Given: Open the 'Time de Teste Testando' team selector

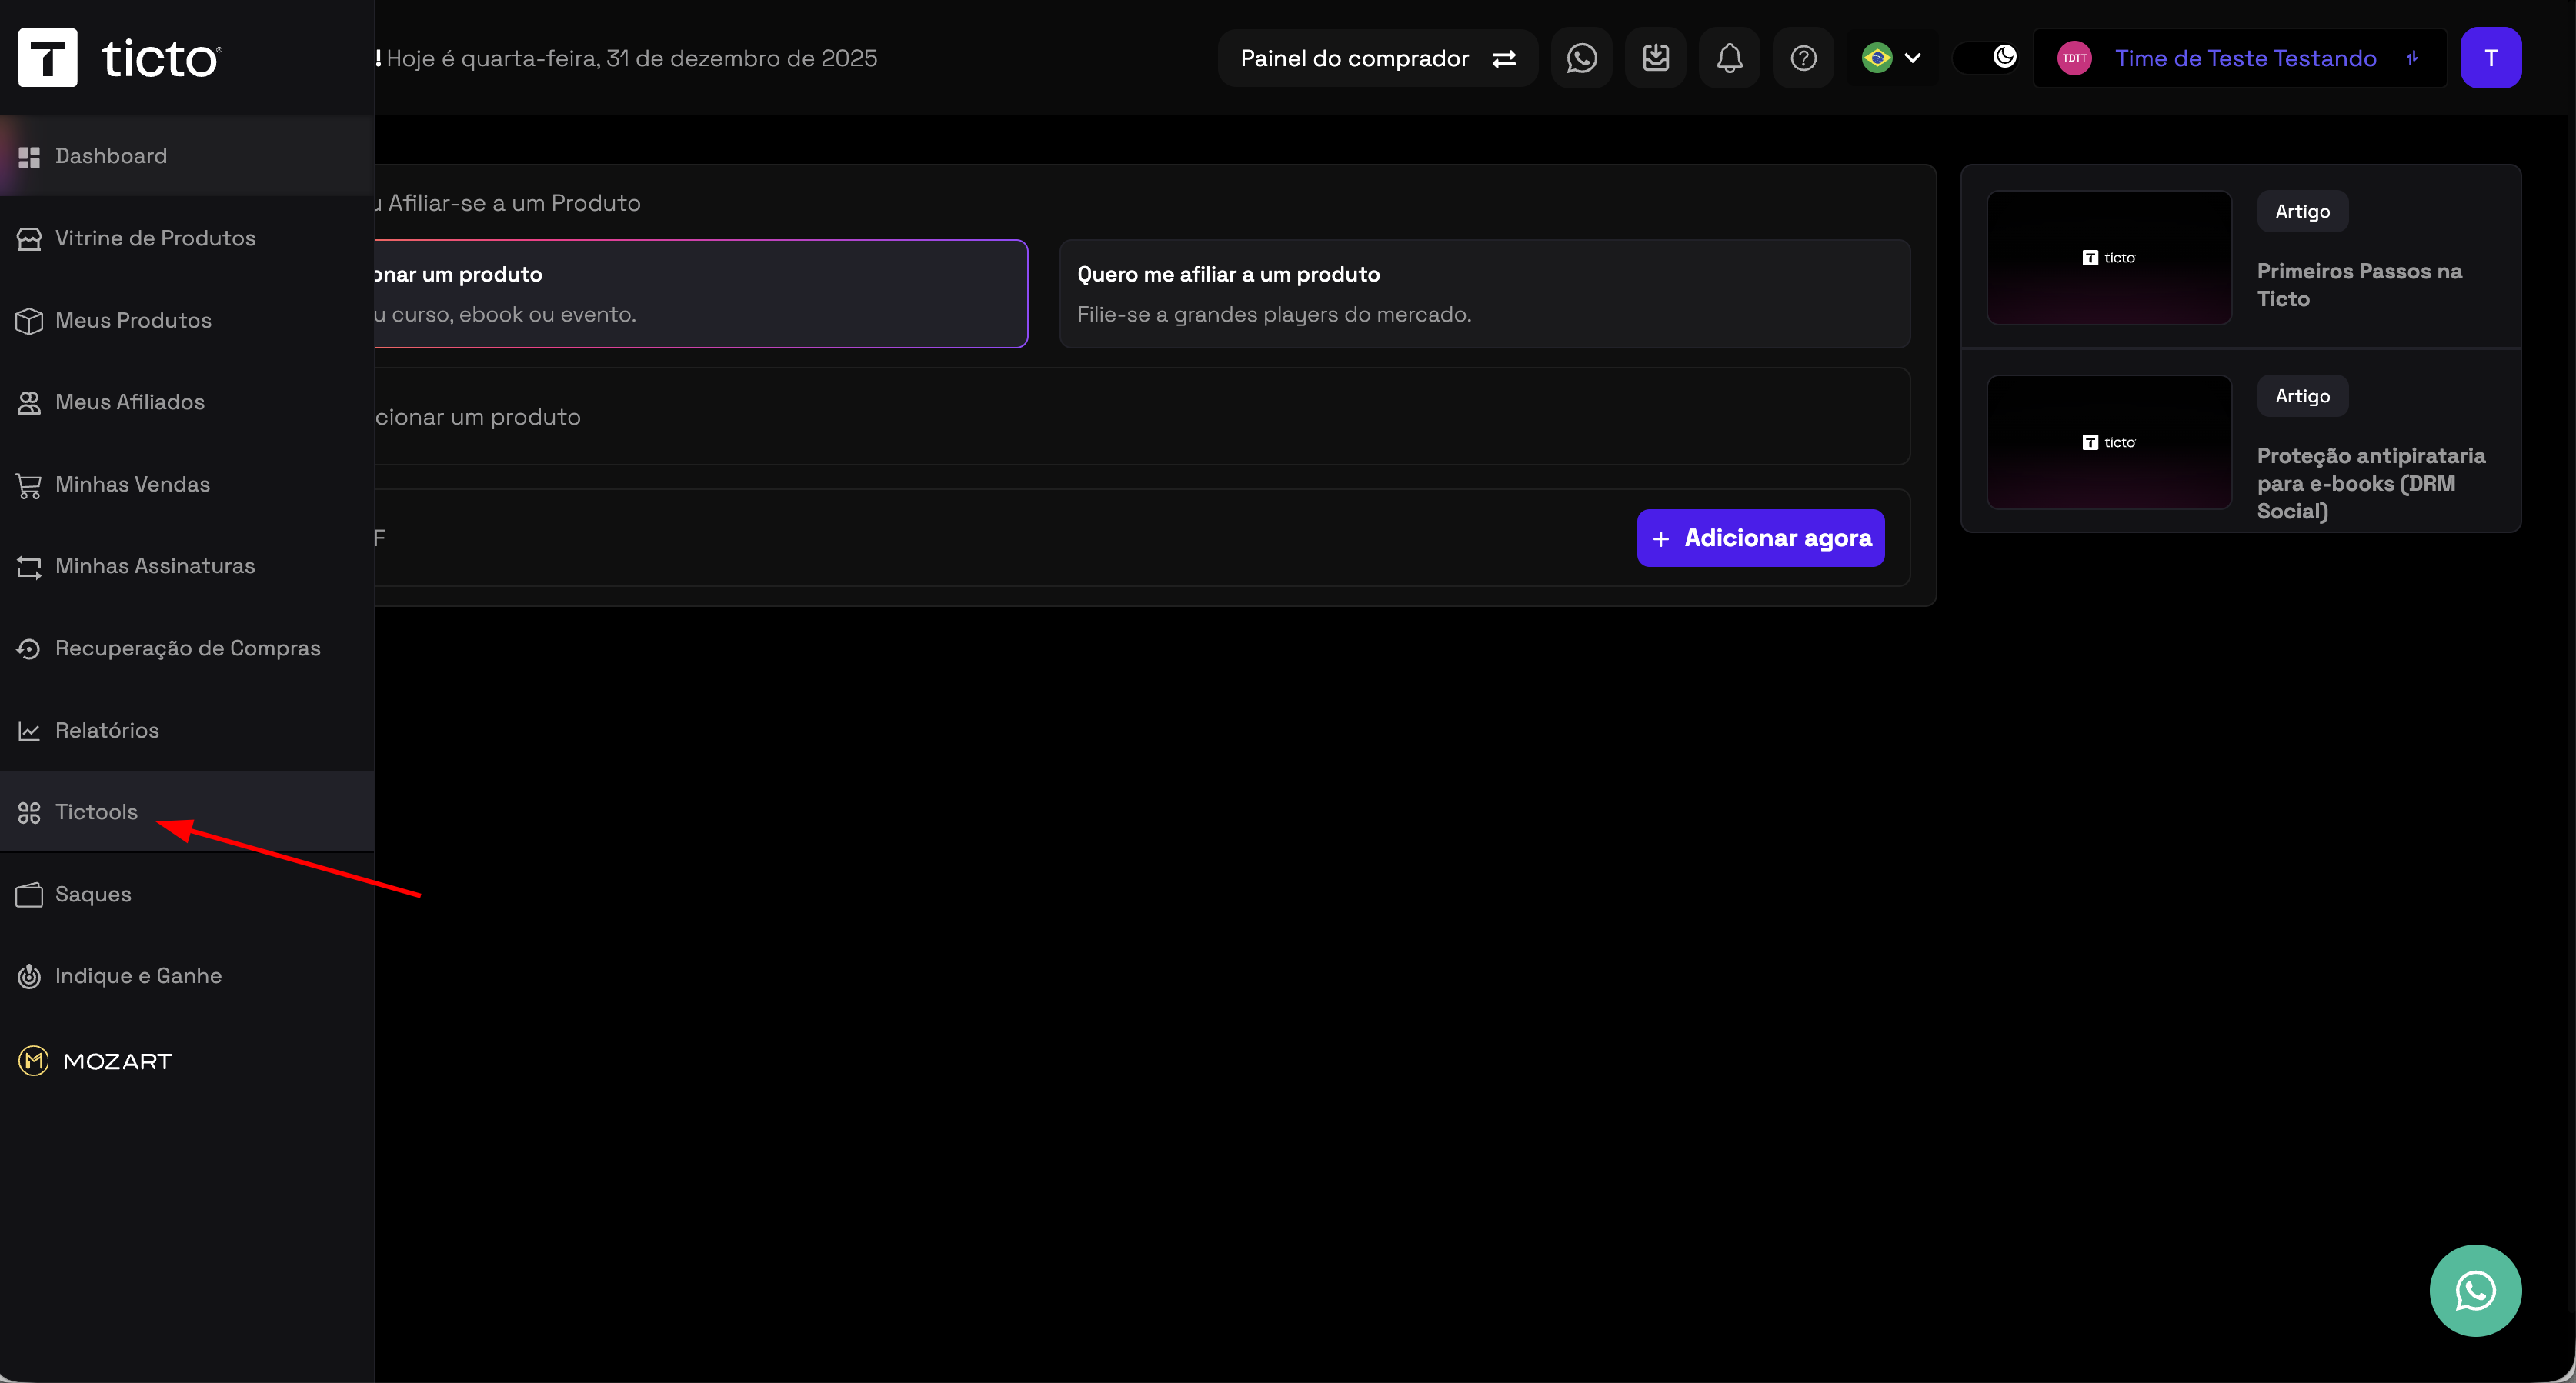Looking at the screenshot, I should pyautogui.click(x=2240, y=58).
